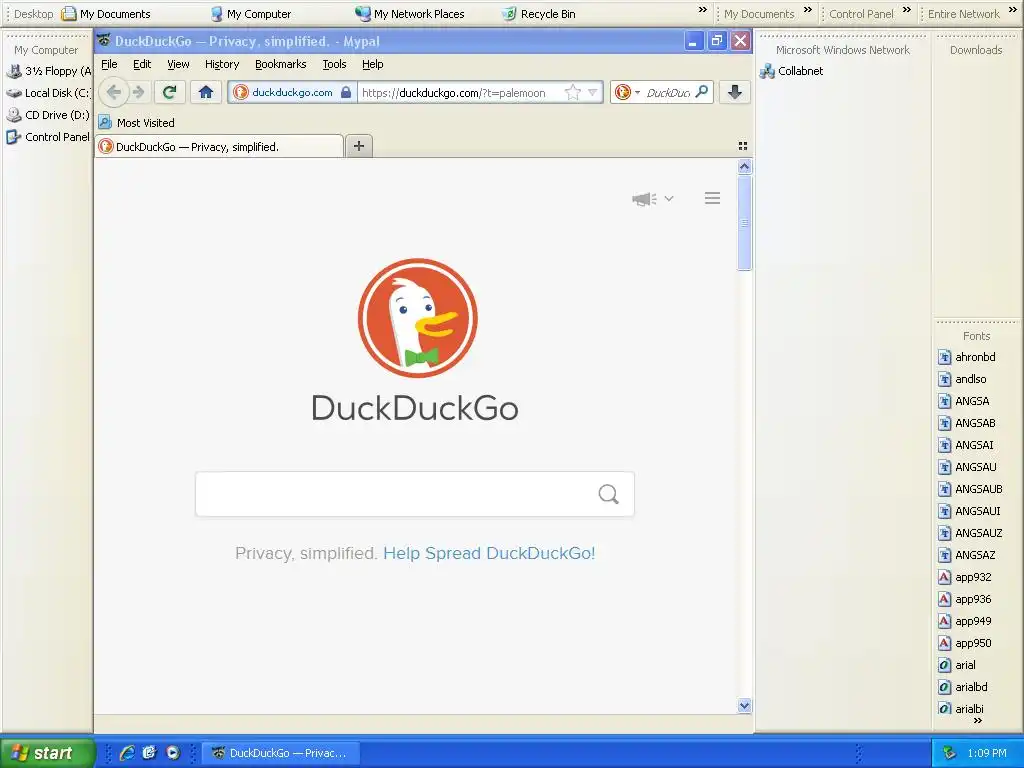The height and width of the screenshot is (768, 1024).
Task: Open the arial font file
Action: pos(957,665)
